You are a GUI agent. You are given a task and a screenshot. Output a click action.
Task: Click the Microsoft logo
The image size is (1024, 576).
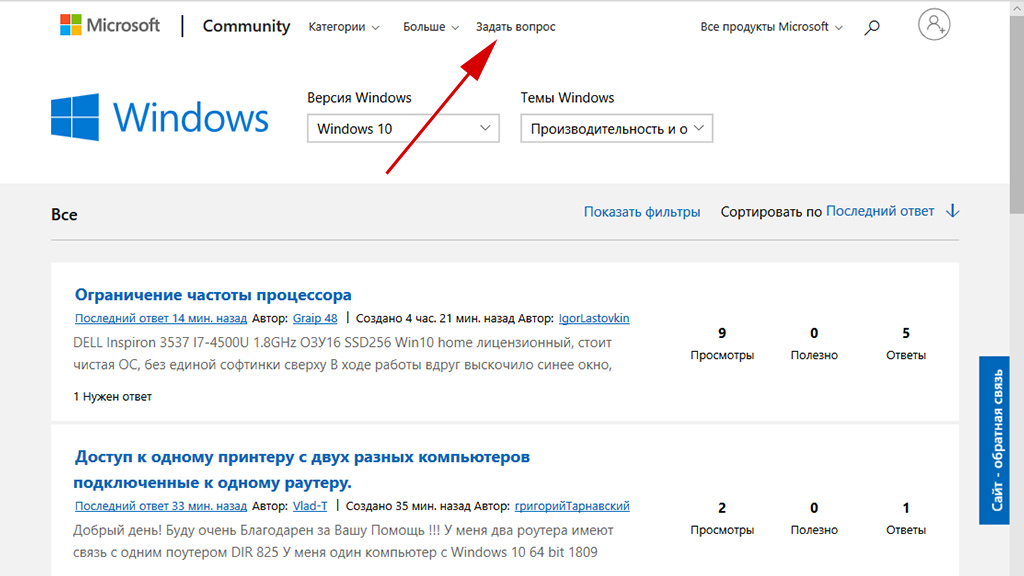pyautogui.click(x=110, y=25)
